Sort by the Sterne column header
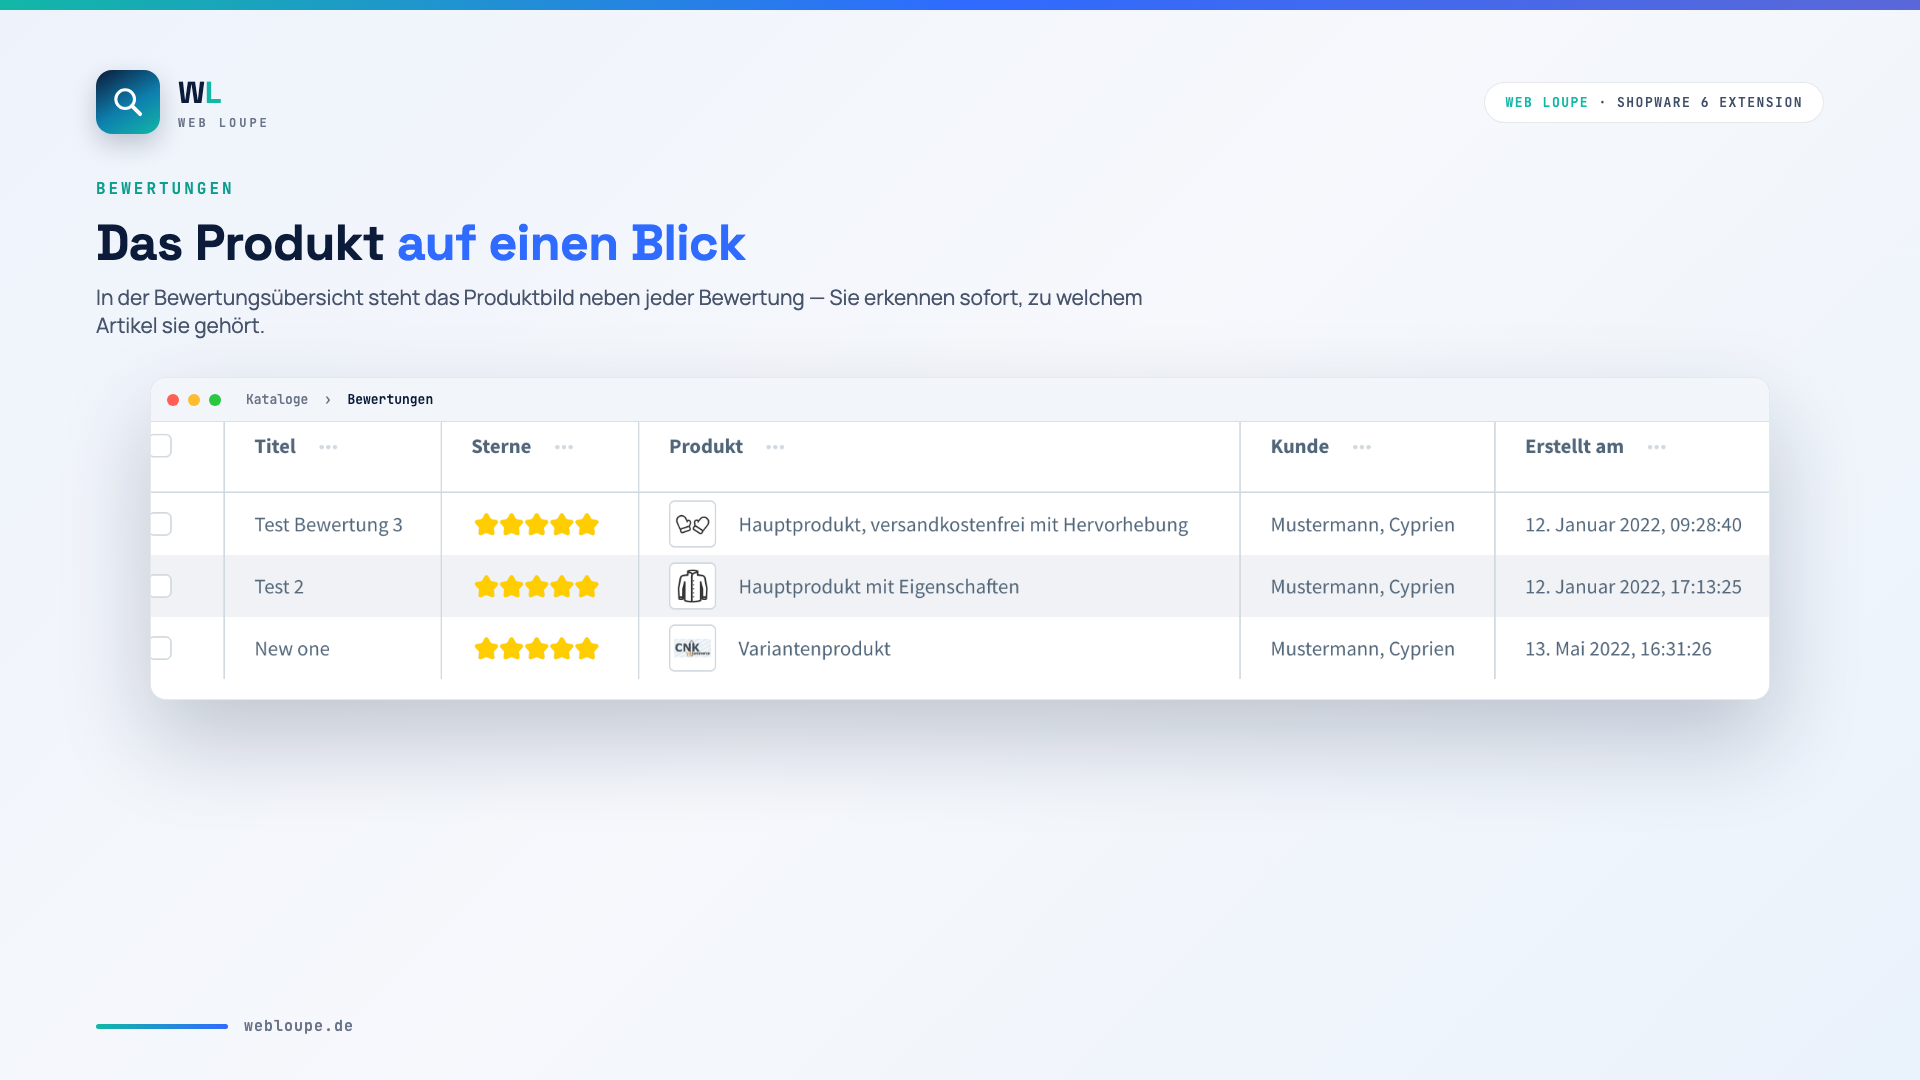Screen dimensions: 1920x1080 501,446
